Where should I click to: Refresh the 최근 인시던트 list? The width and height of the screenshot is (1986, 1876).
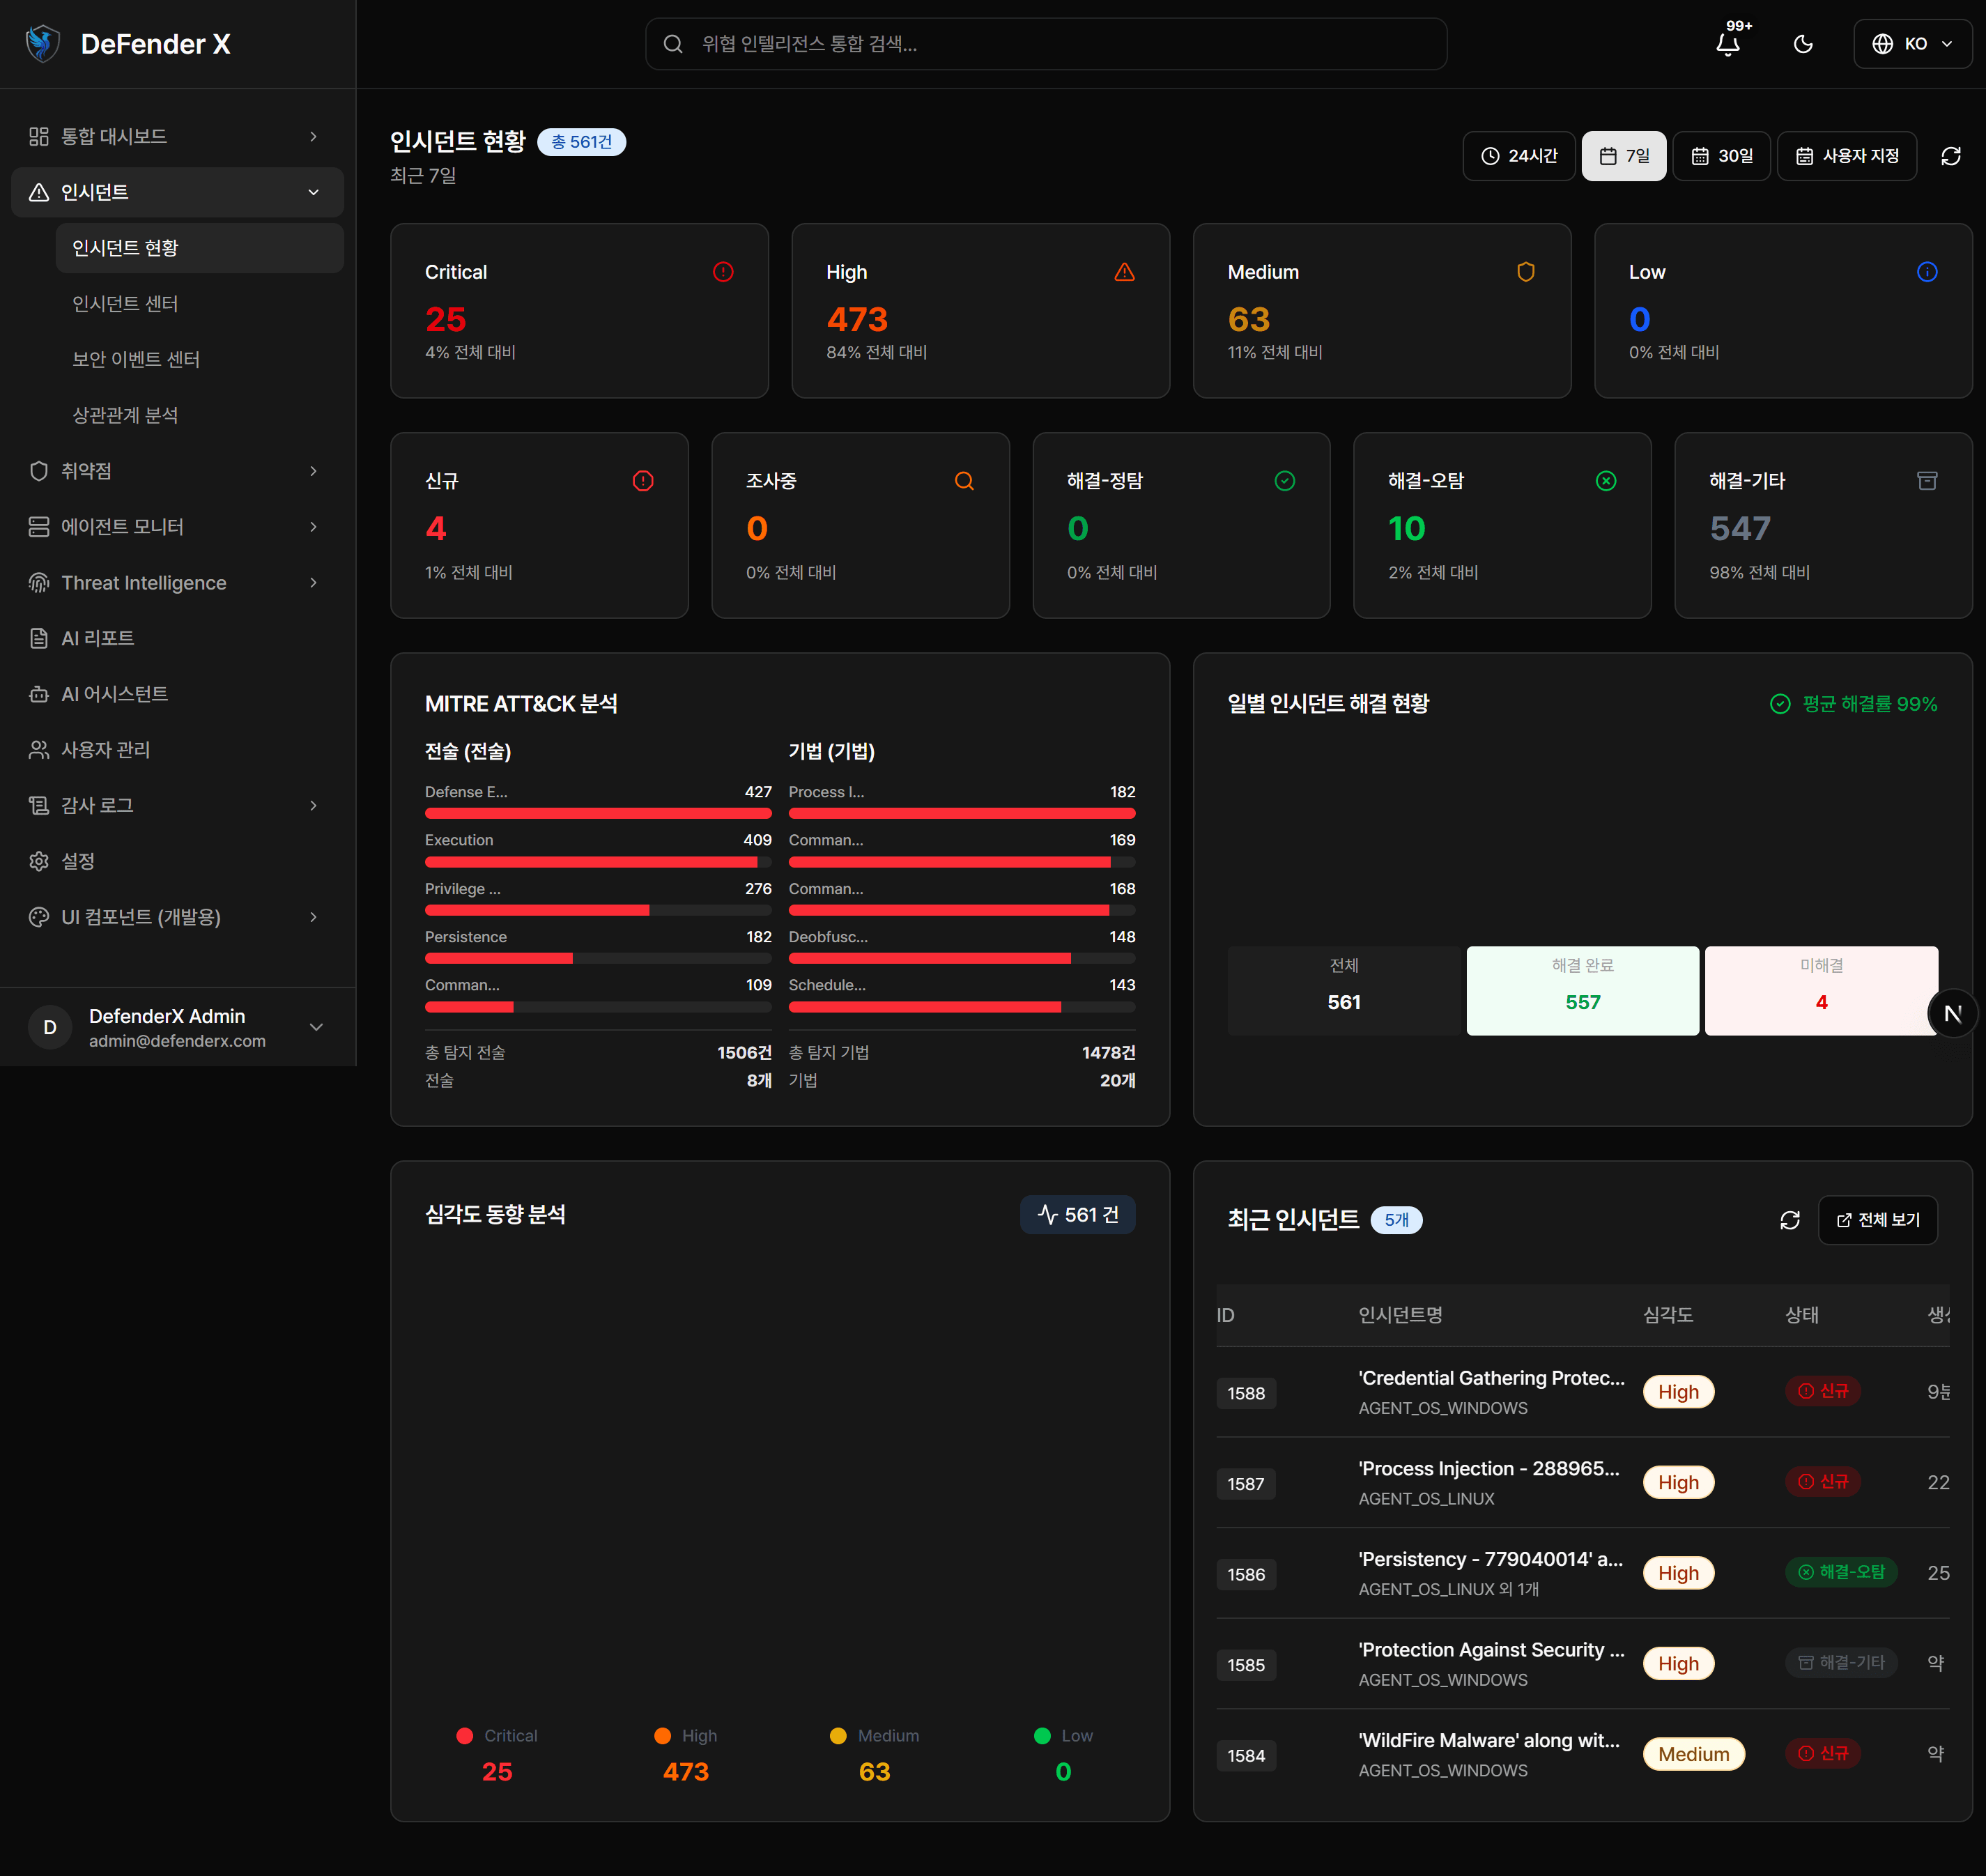(x=1789, y=1220)
